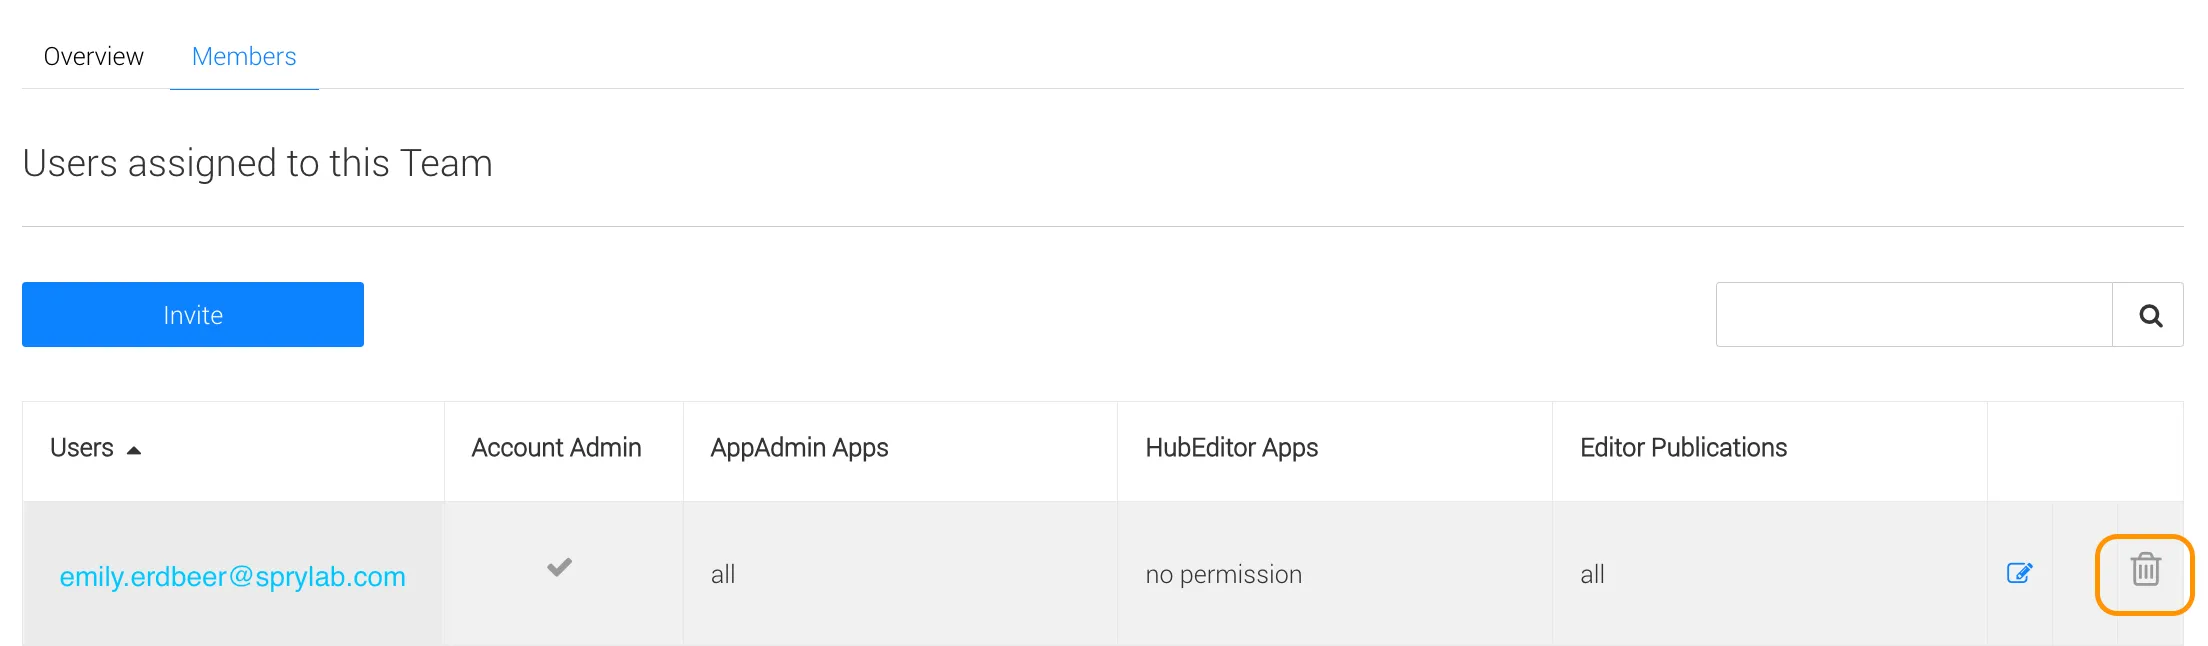Select the Members tab
The height and width of the screenshot is (646, 2208).
click(244, 56)
